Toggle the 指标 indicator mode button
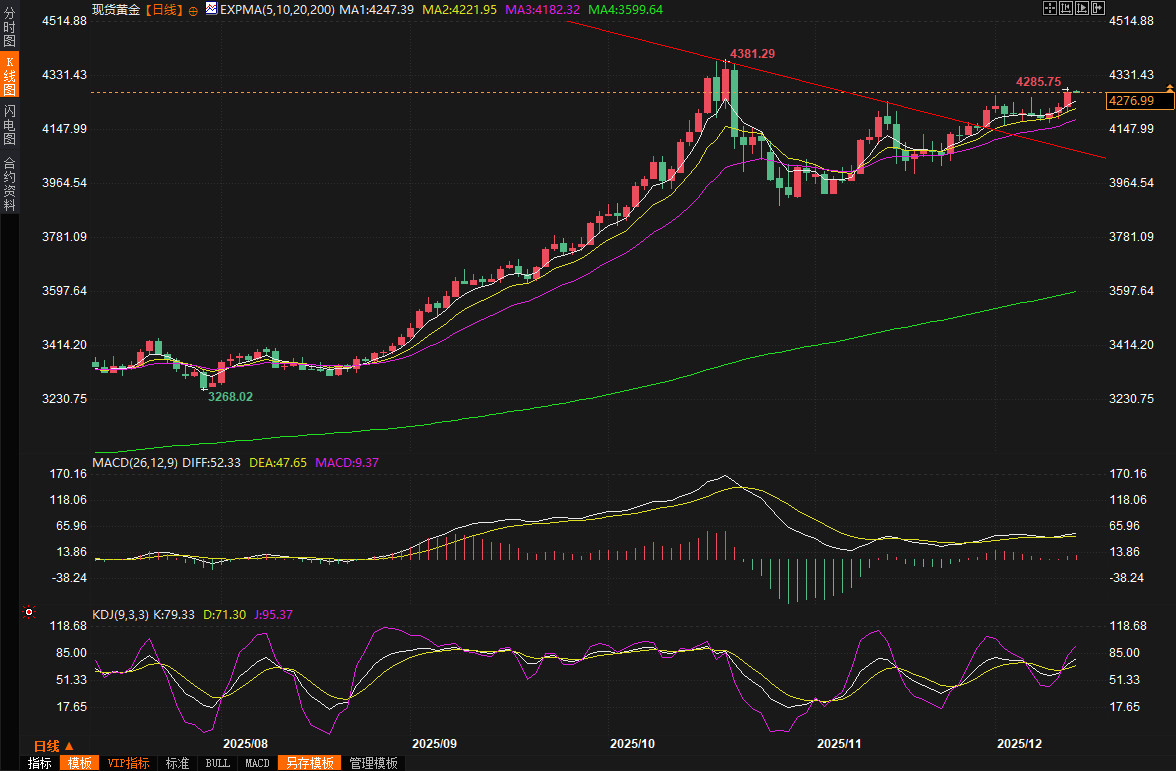 40,763
